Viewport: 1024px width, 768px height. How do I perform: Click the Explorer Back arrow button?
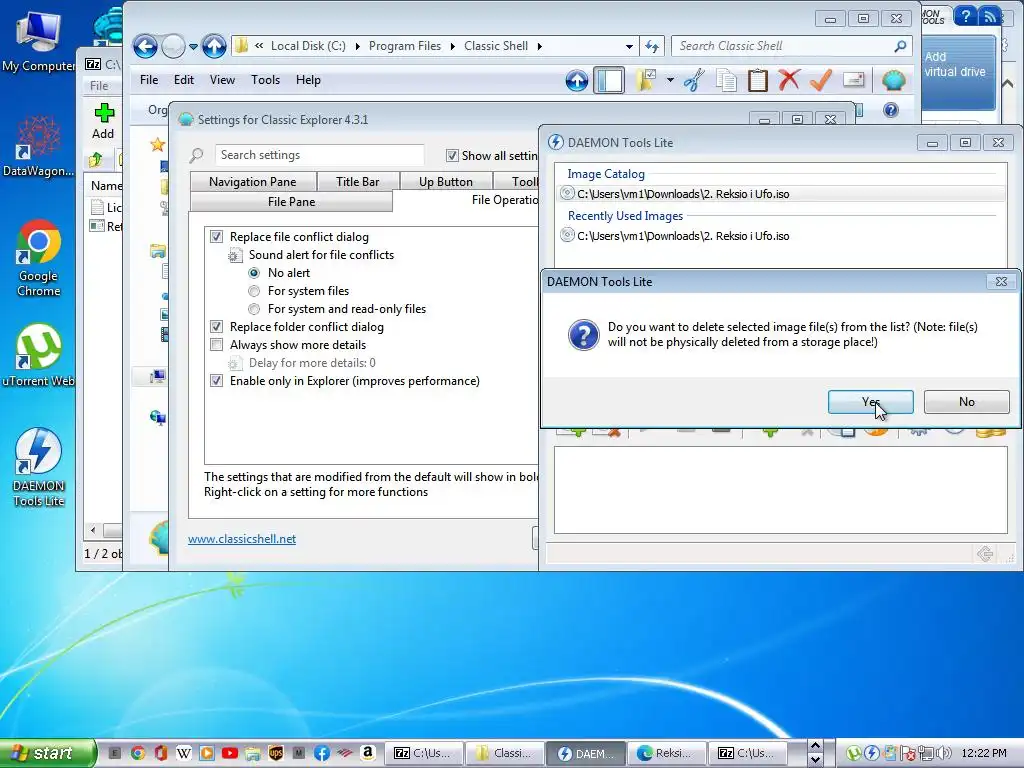[145, 46]
